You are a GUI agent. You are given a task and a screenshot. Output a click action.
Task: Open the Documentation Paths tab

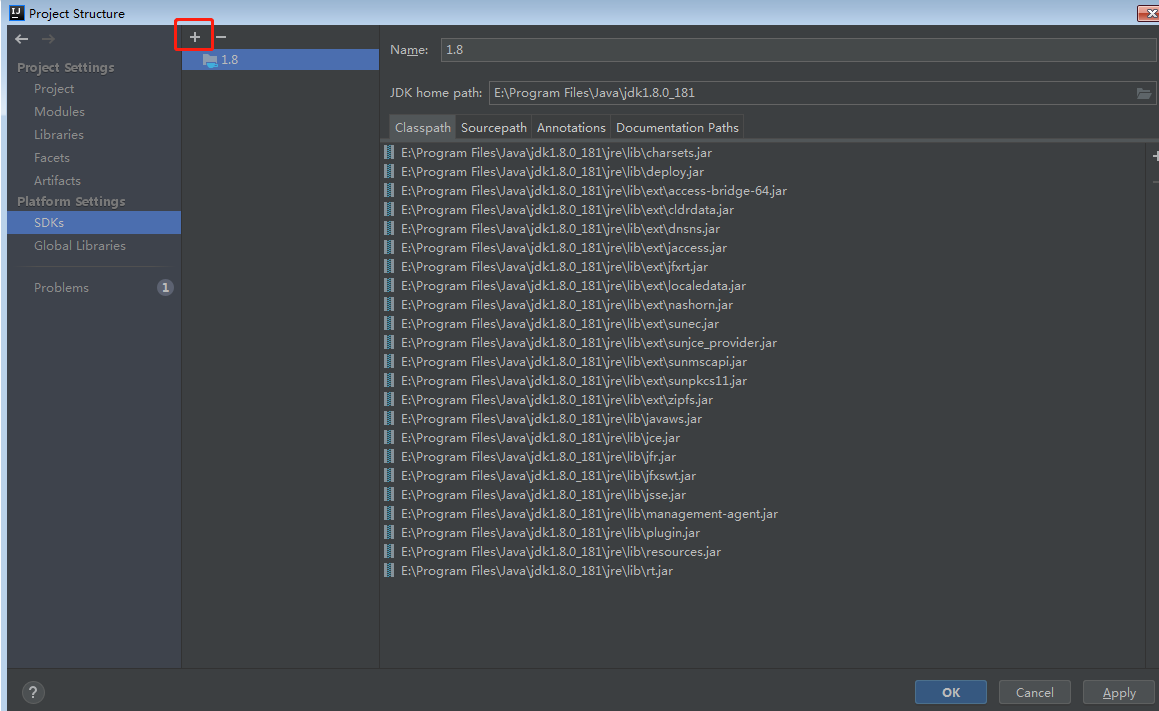677,127
